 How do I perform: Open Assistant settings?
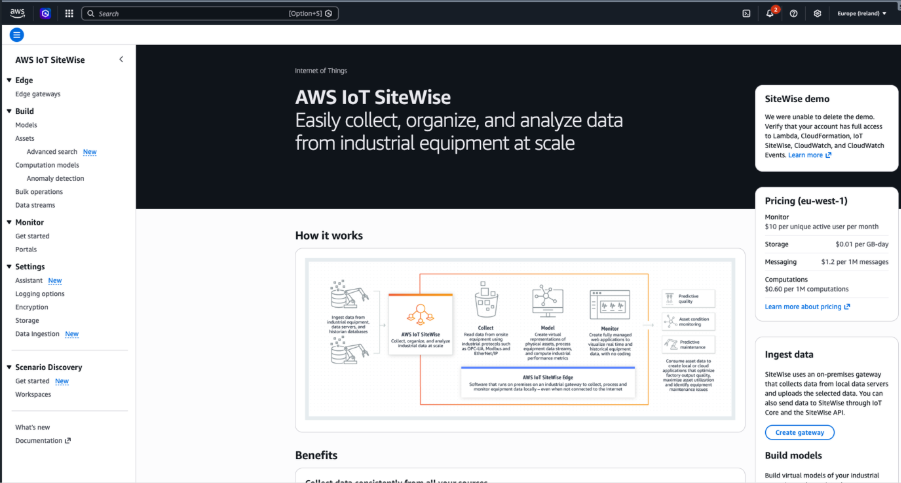click(x=29, y=280)
